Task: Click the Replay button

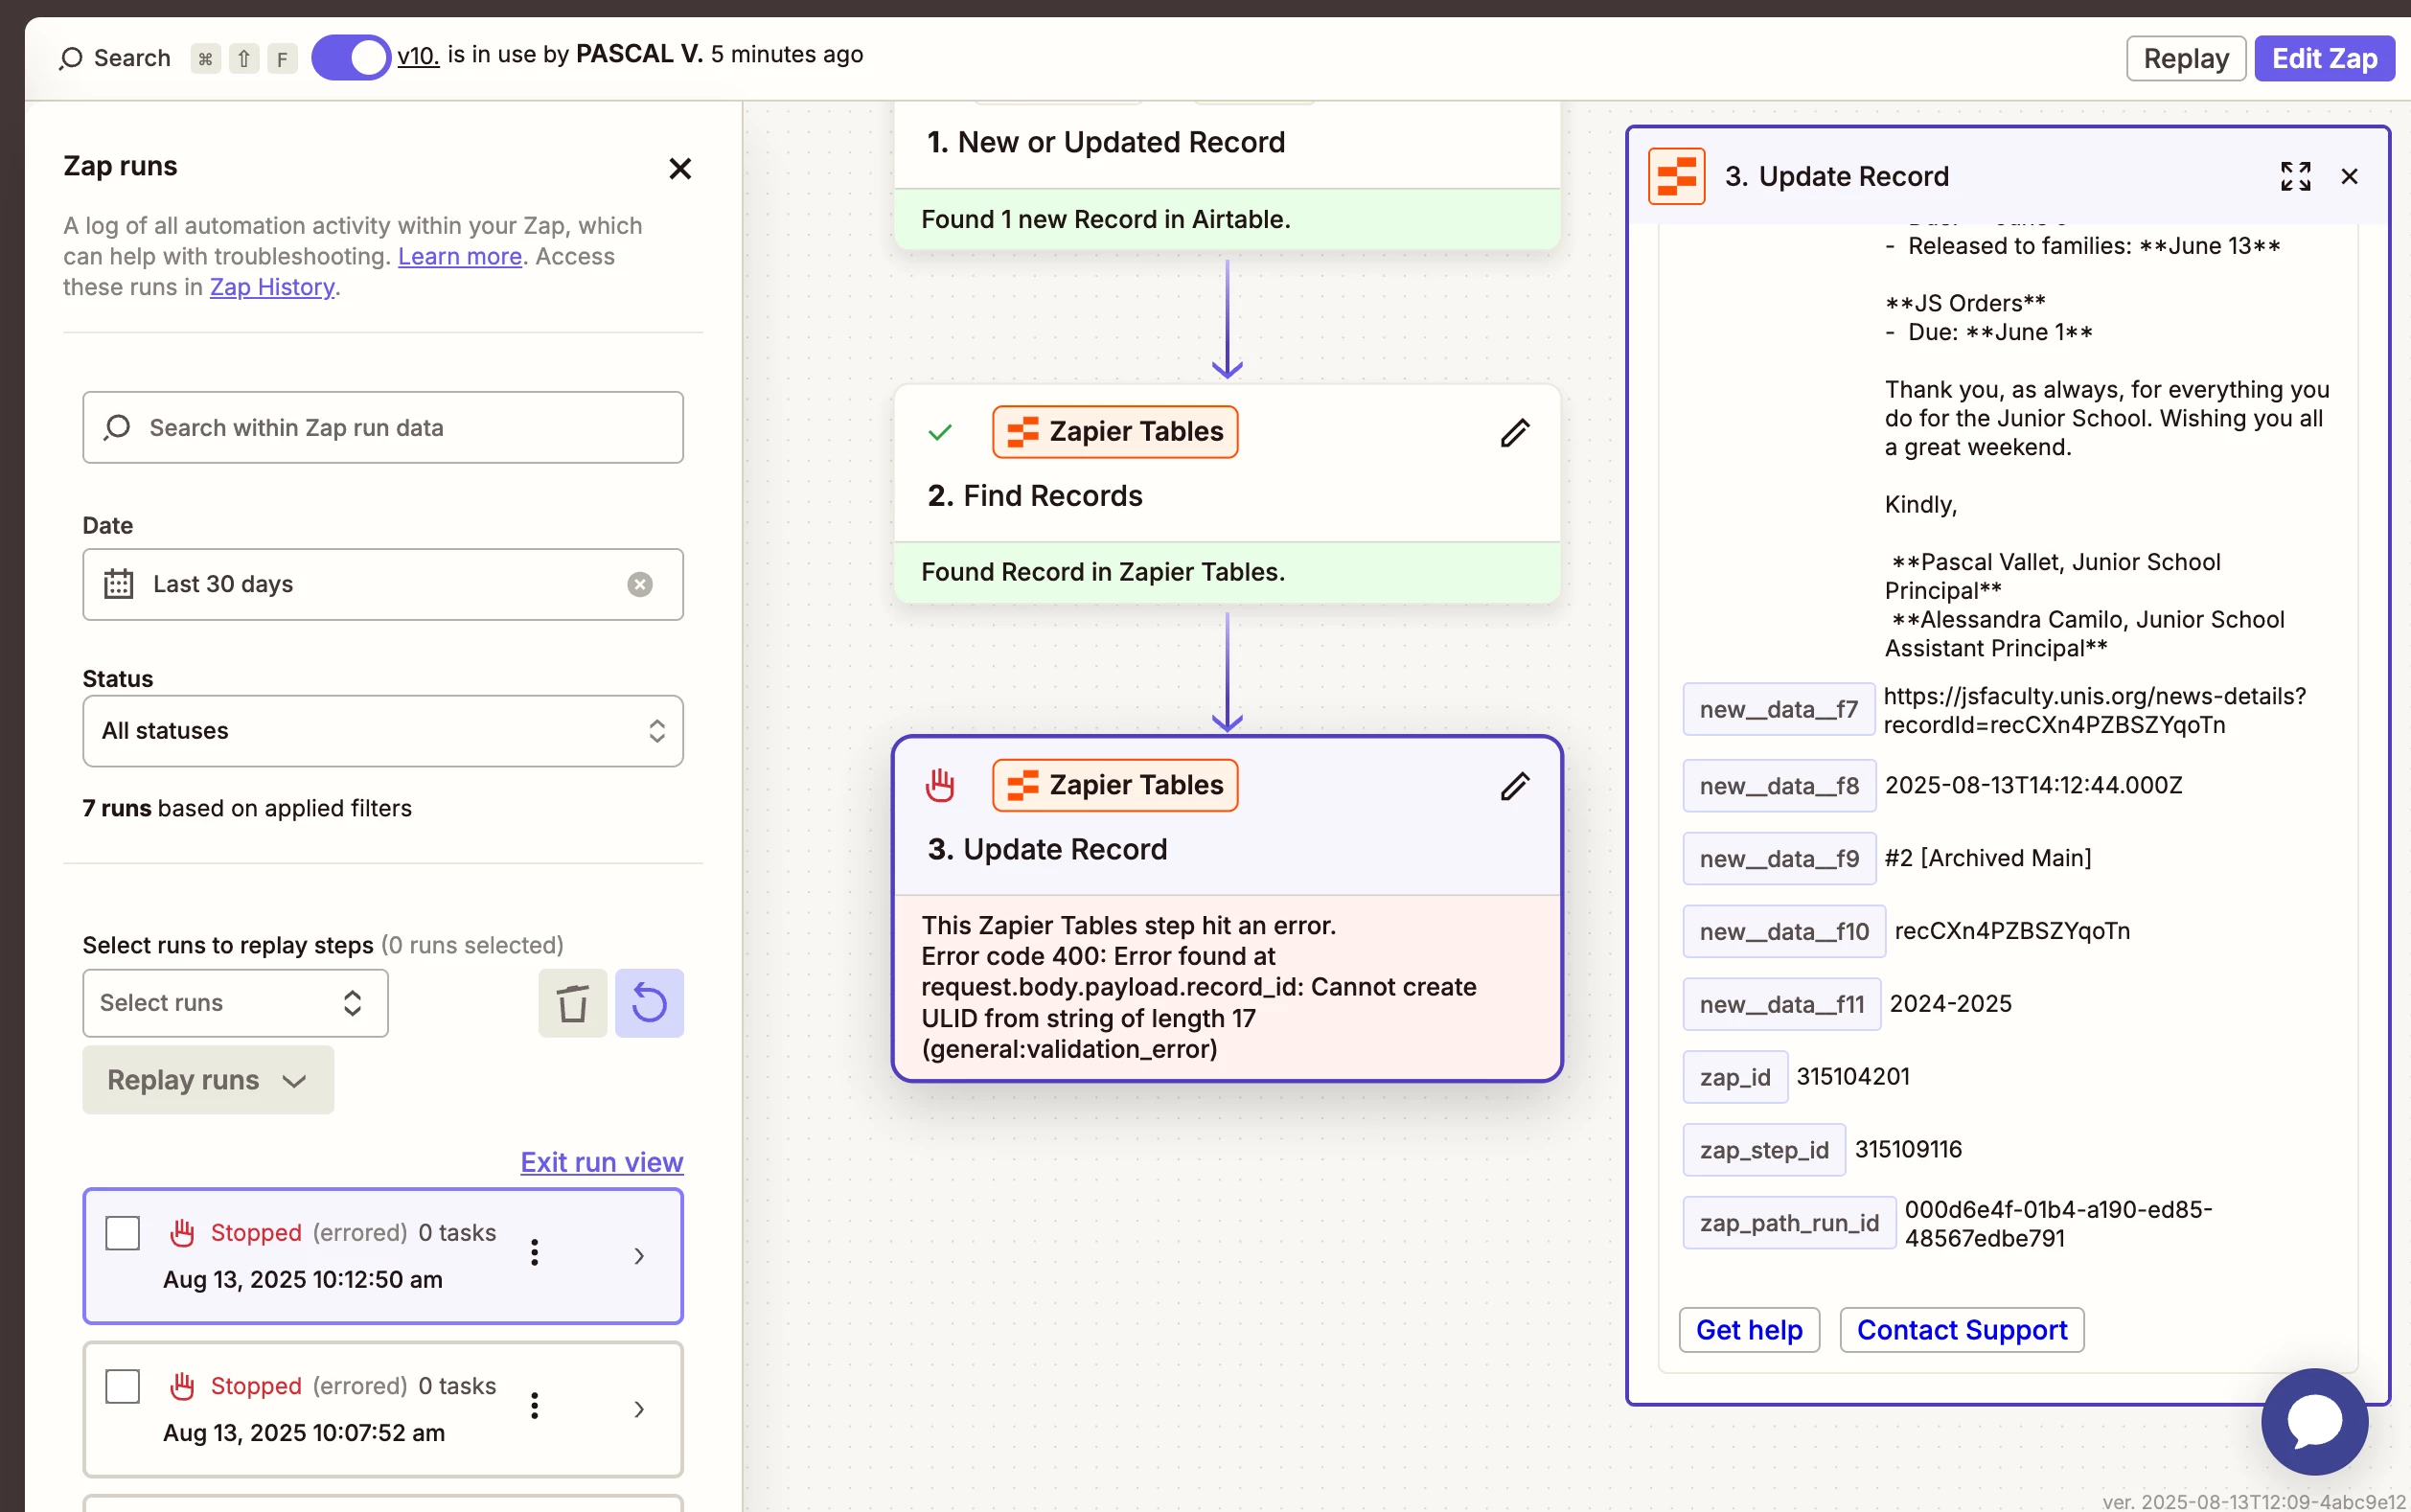Action: pyautogui.click(x=2185, y=58)
